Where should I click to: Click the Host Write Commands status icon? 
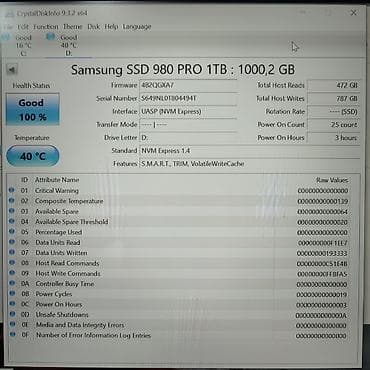[12, 273]
